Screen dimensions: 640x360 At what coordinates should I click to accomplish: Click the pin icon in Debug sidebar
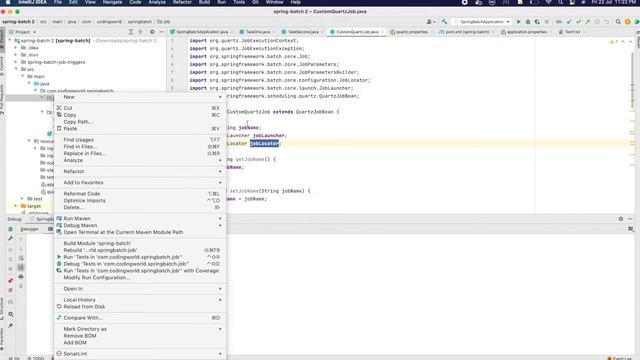11,326
